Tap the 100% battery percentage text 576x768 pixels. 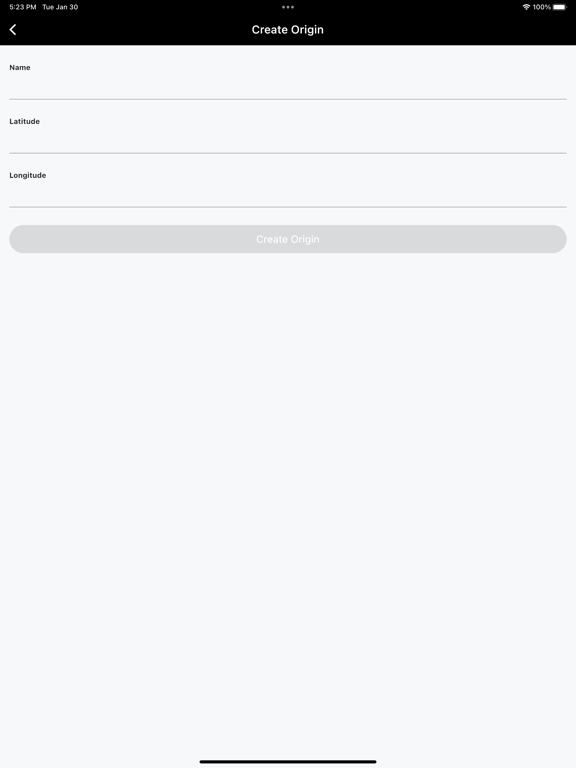[x=542, y=7]
